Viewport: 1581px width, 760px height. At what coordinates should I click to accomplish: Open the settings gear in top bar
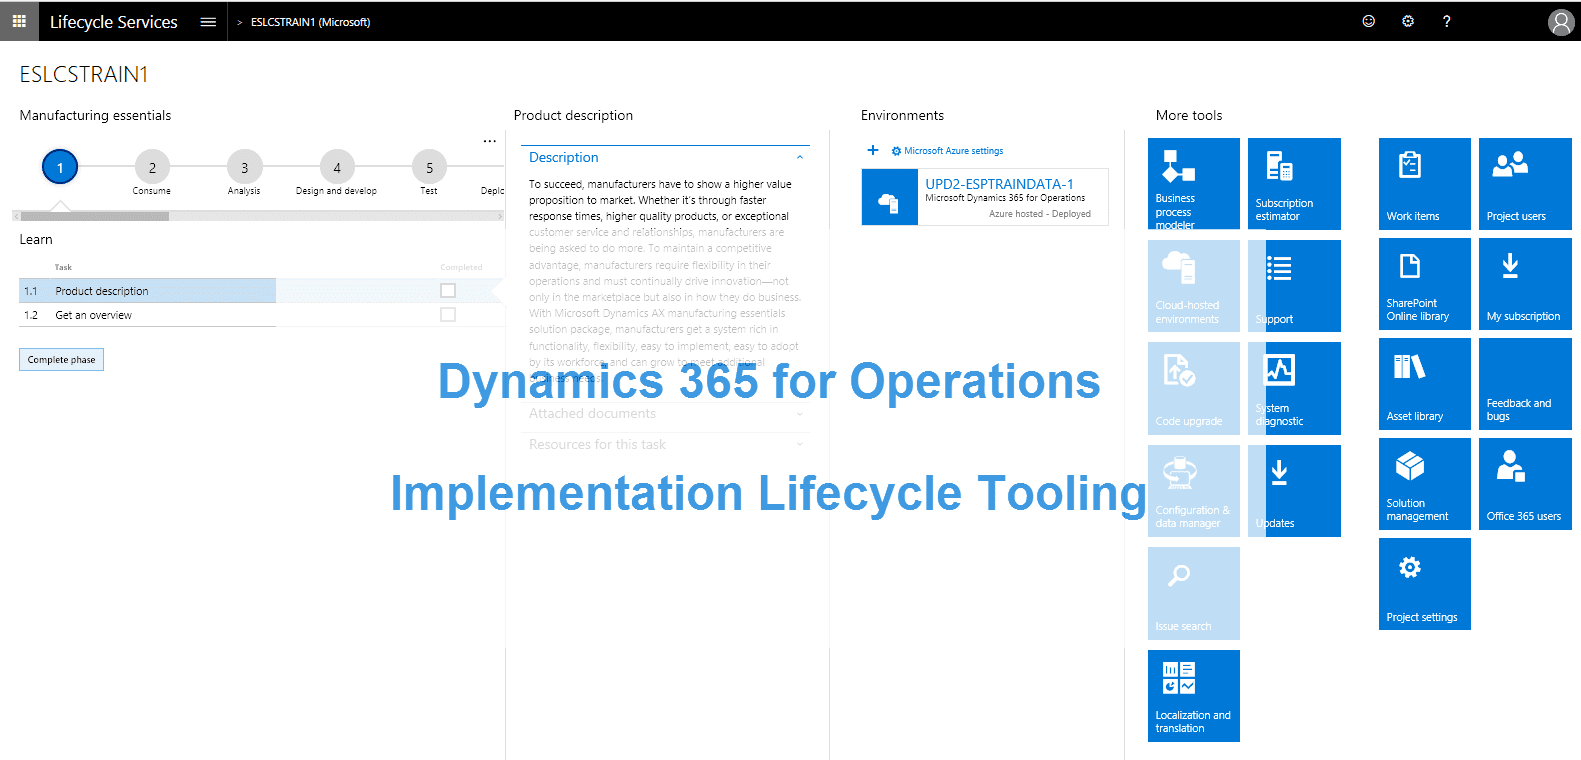[x=1408, y=21]
